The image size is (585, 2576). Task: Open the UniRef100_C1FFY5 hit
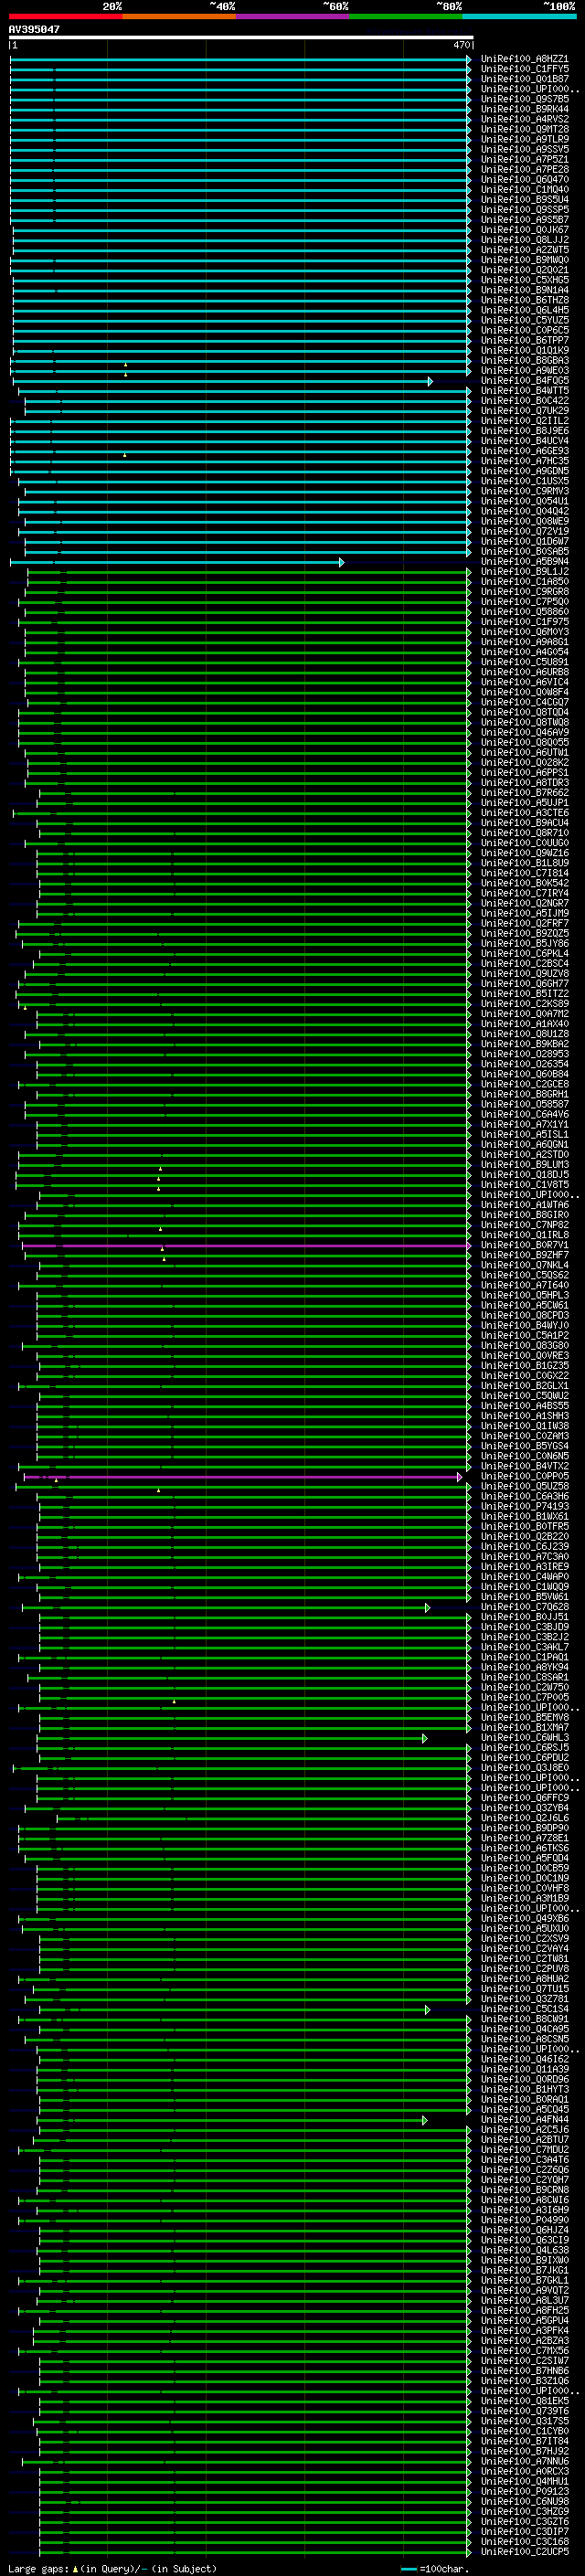[x=524, y=69]
